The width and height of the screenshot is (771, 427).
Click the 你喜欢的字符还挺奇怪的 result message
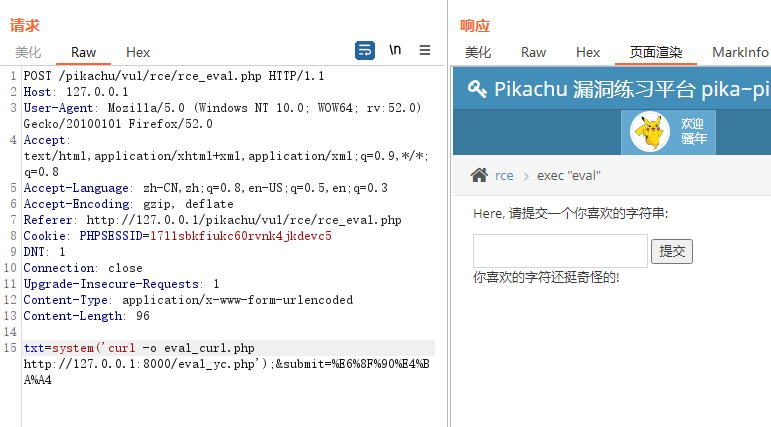546,277
